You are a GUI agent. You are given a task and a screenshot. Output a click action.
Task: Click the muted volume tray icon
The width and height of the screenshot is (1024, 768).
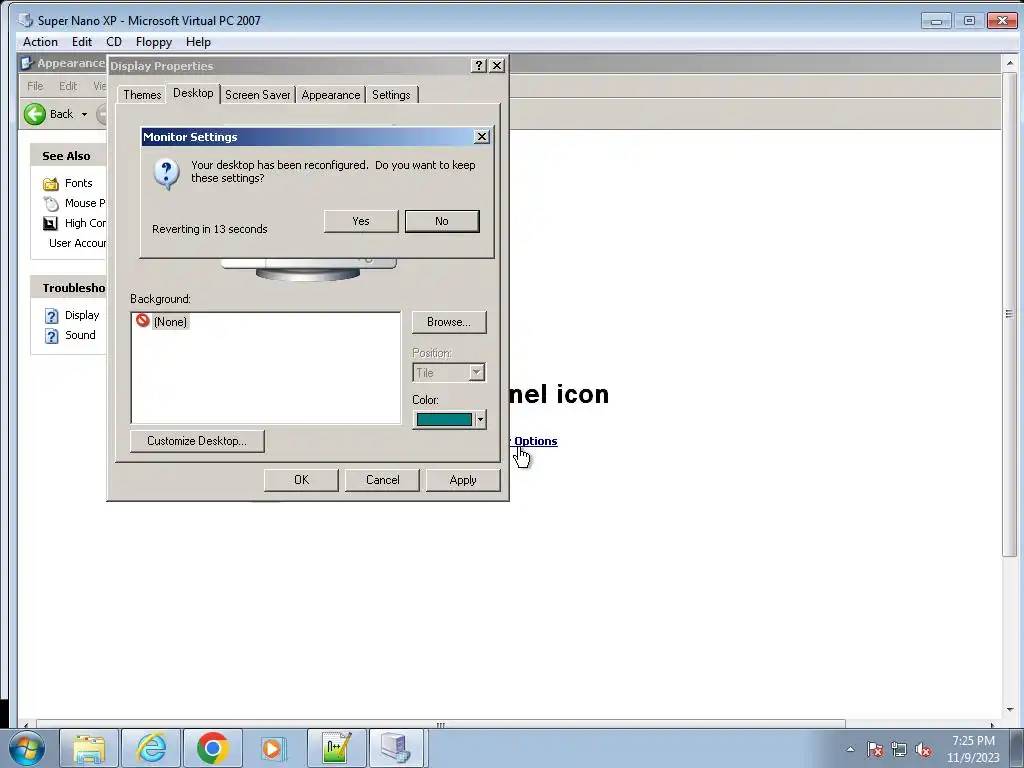tap(923, 749)
